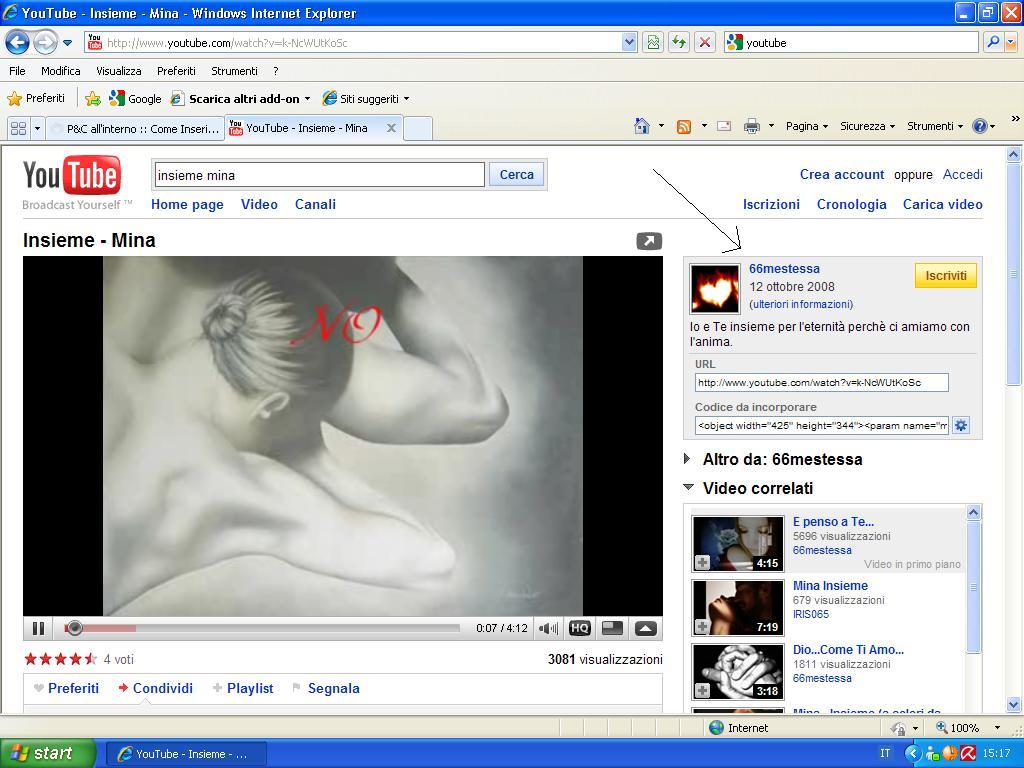Rate the video using the star rating
The width and height of the screenshot is (1024, 768).
click(61, 659)
